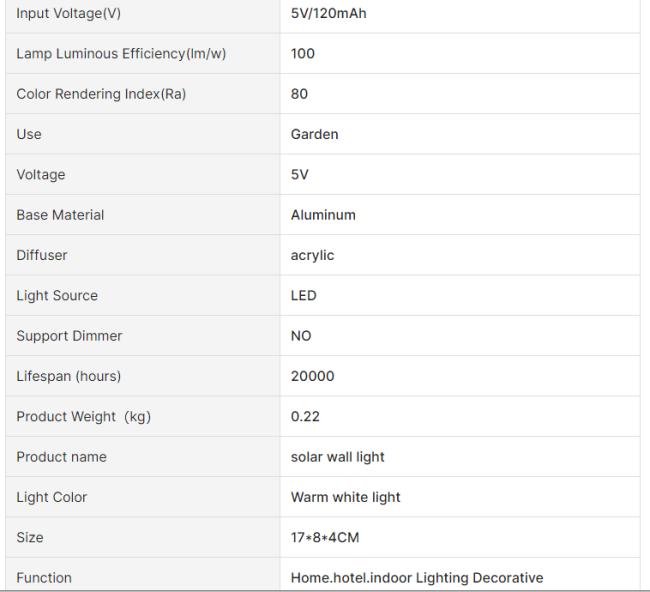Screen dimensions: 650x592
Task: Select the Diffuser label cell
Action: (x=143, y=255)
